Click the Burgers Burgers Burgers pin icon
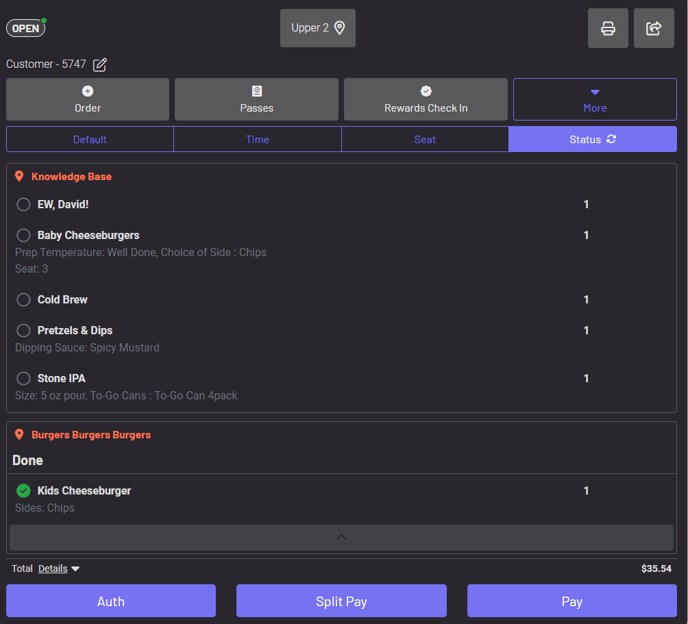Screen dimensions: 688x624 click(x=19, y=435)
